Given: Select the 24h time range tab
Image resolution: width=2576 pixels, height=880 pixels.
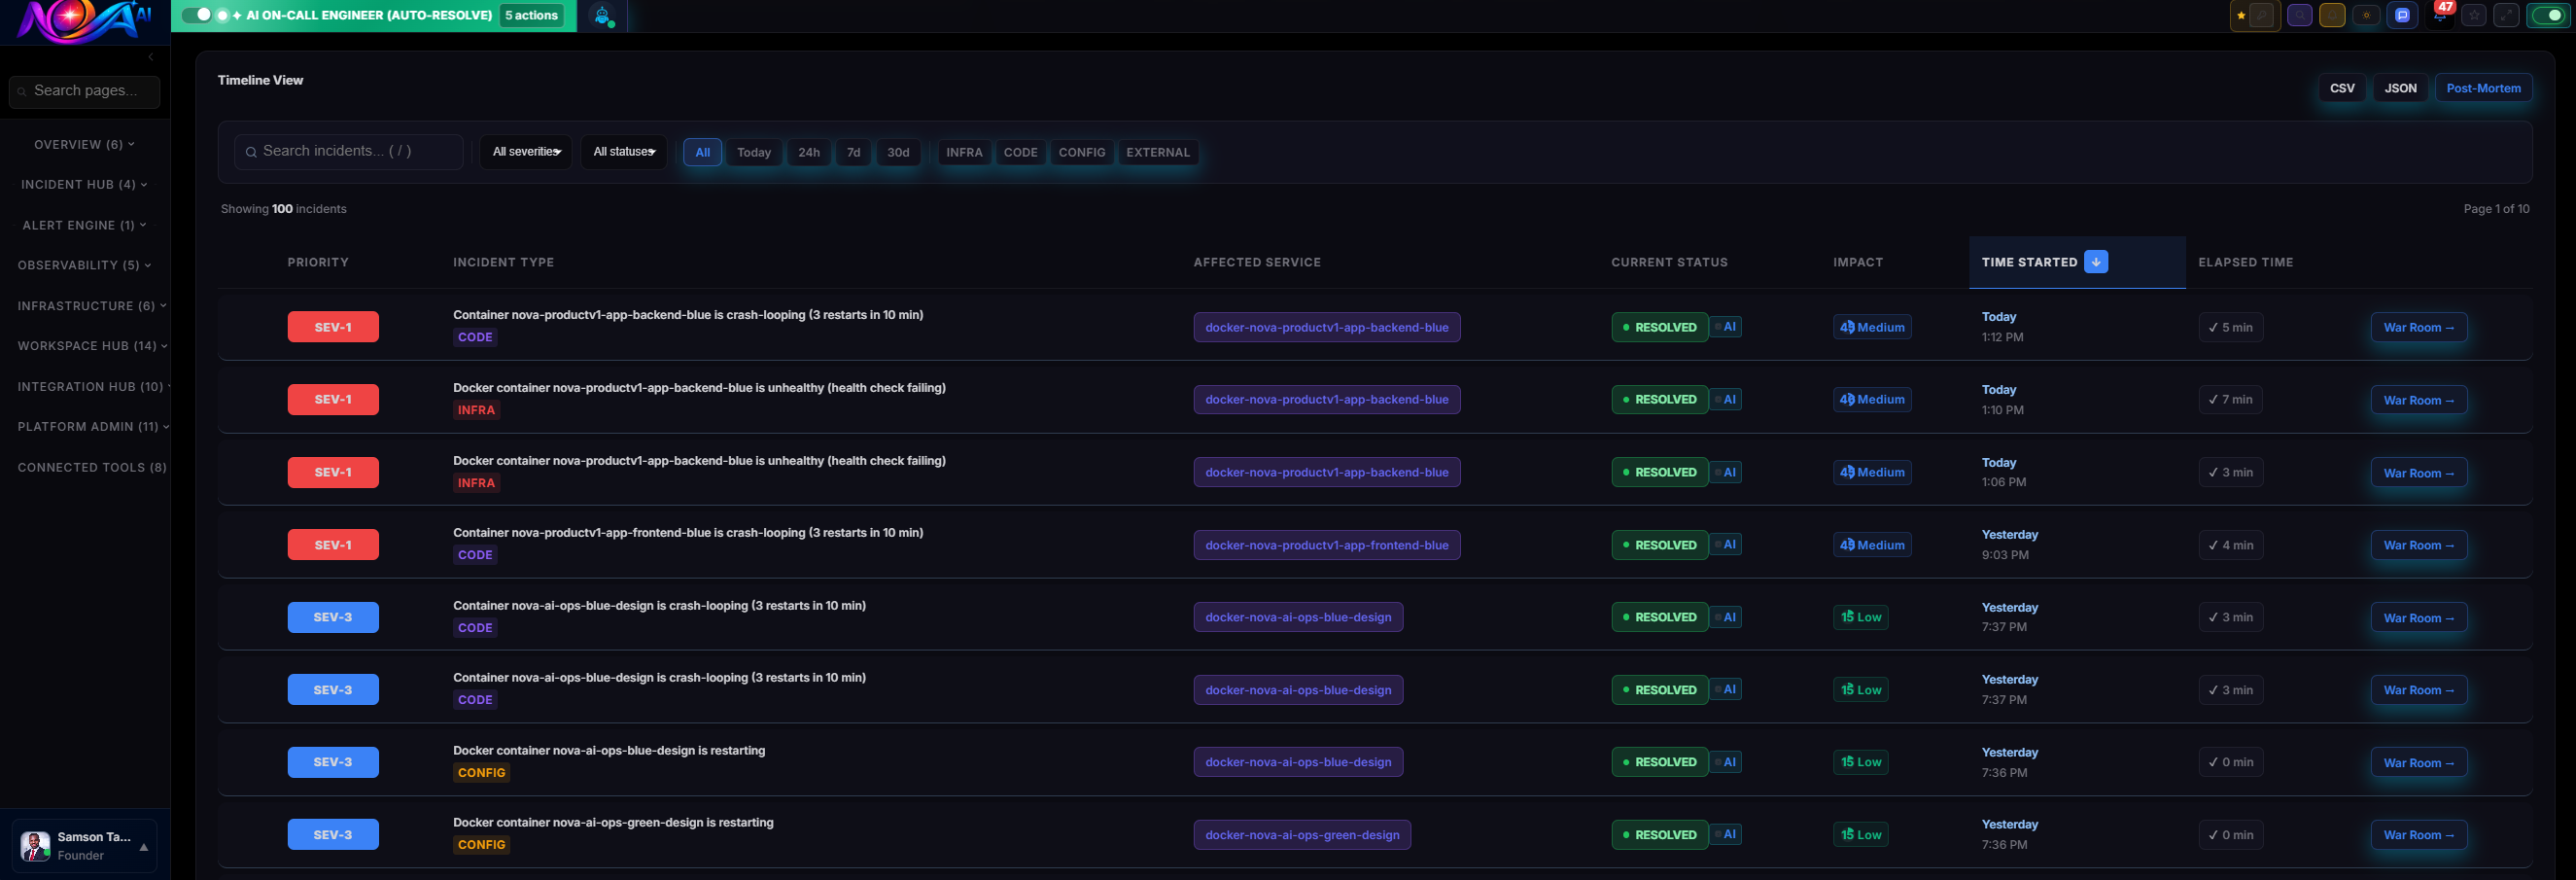Looking at the screenshot, I should 808,153.
